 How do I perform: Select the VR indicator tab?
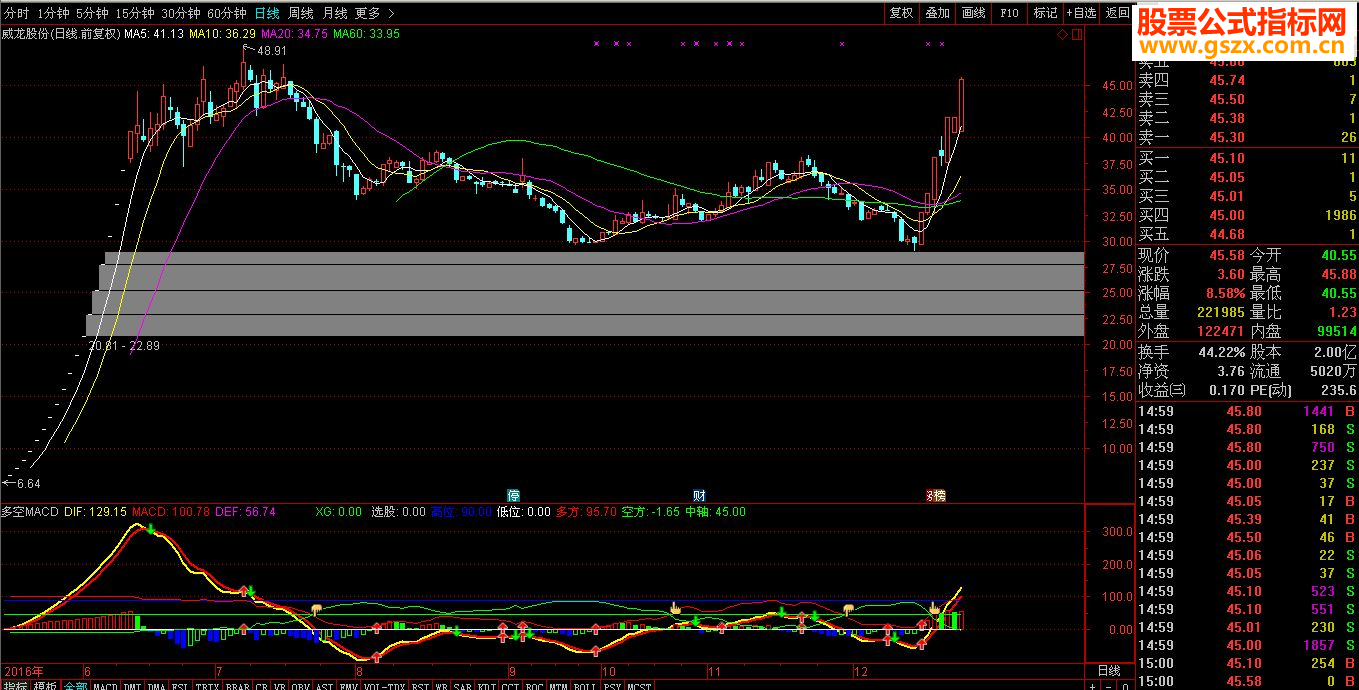281,684
